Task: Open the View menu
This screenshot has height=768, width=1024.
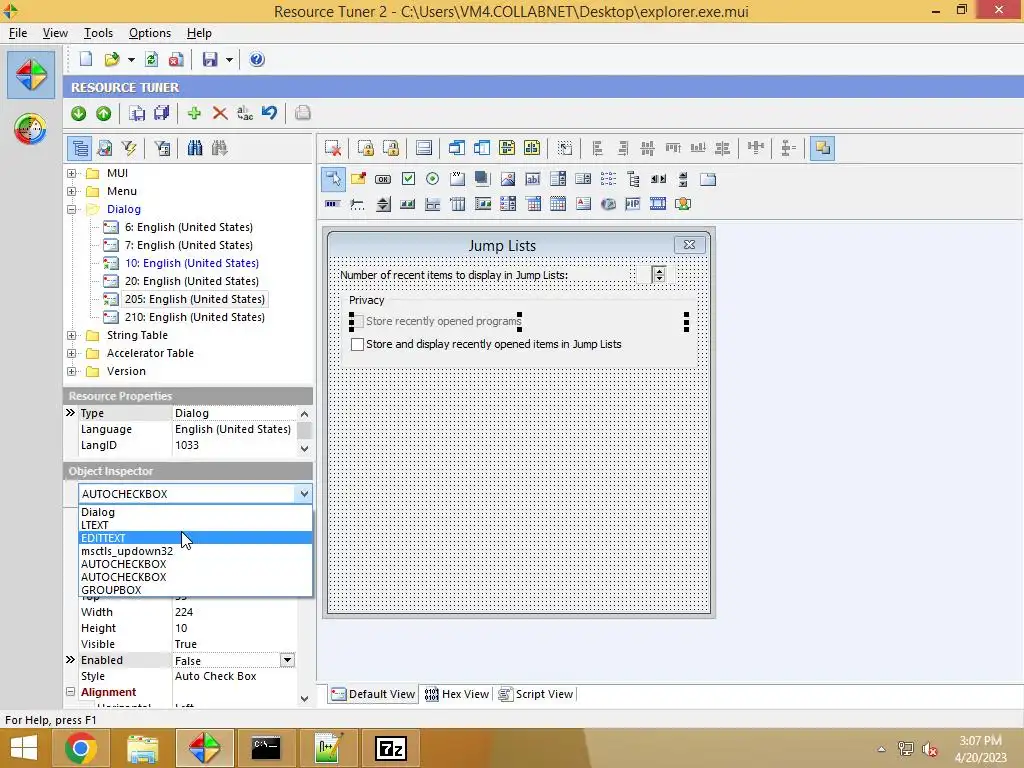Action: click(x=56, y=33)
